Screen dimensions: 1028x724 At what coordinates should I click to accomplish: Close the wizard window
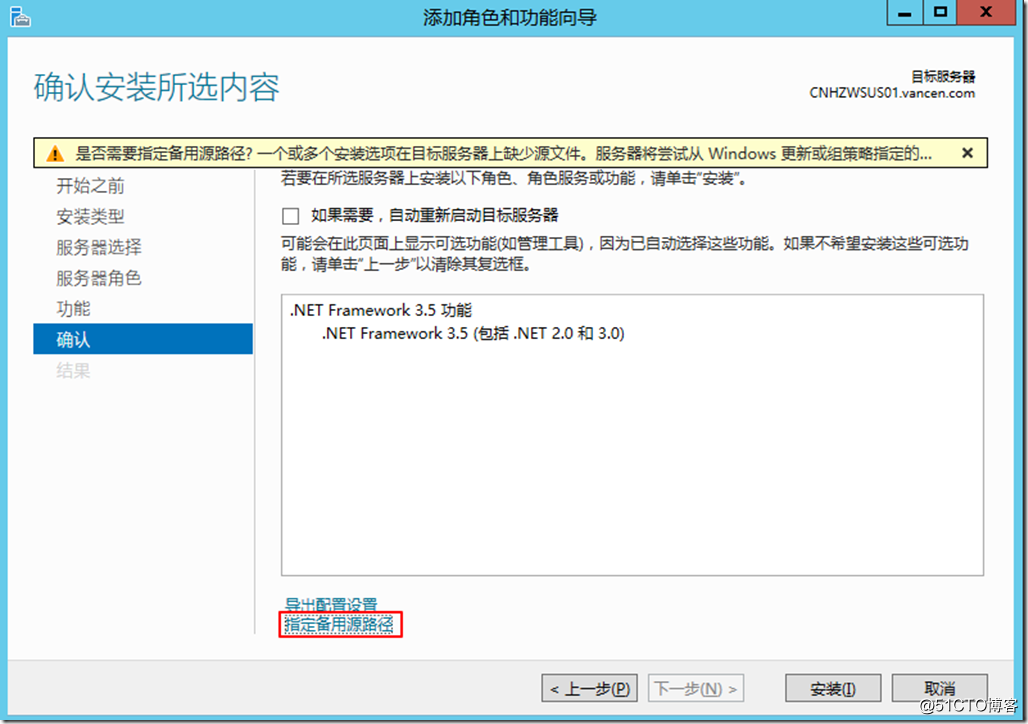pos(986,12)
